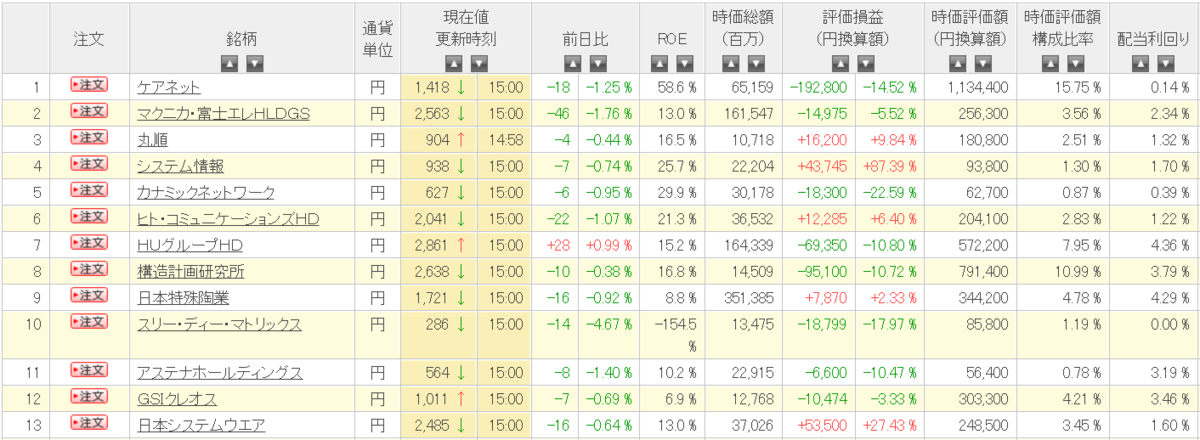The image size is (1200, 440).
Task: Select the 2,861 current price cell
Action: pyautogui.click(x=438, y=245)
